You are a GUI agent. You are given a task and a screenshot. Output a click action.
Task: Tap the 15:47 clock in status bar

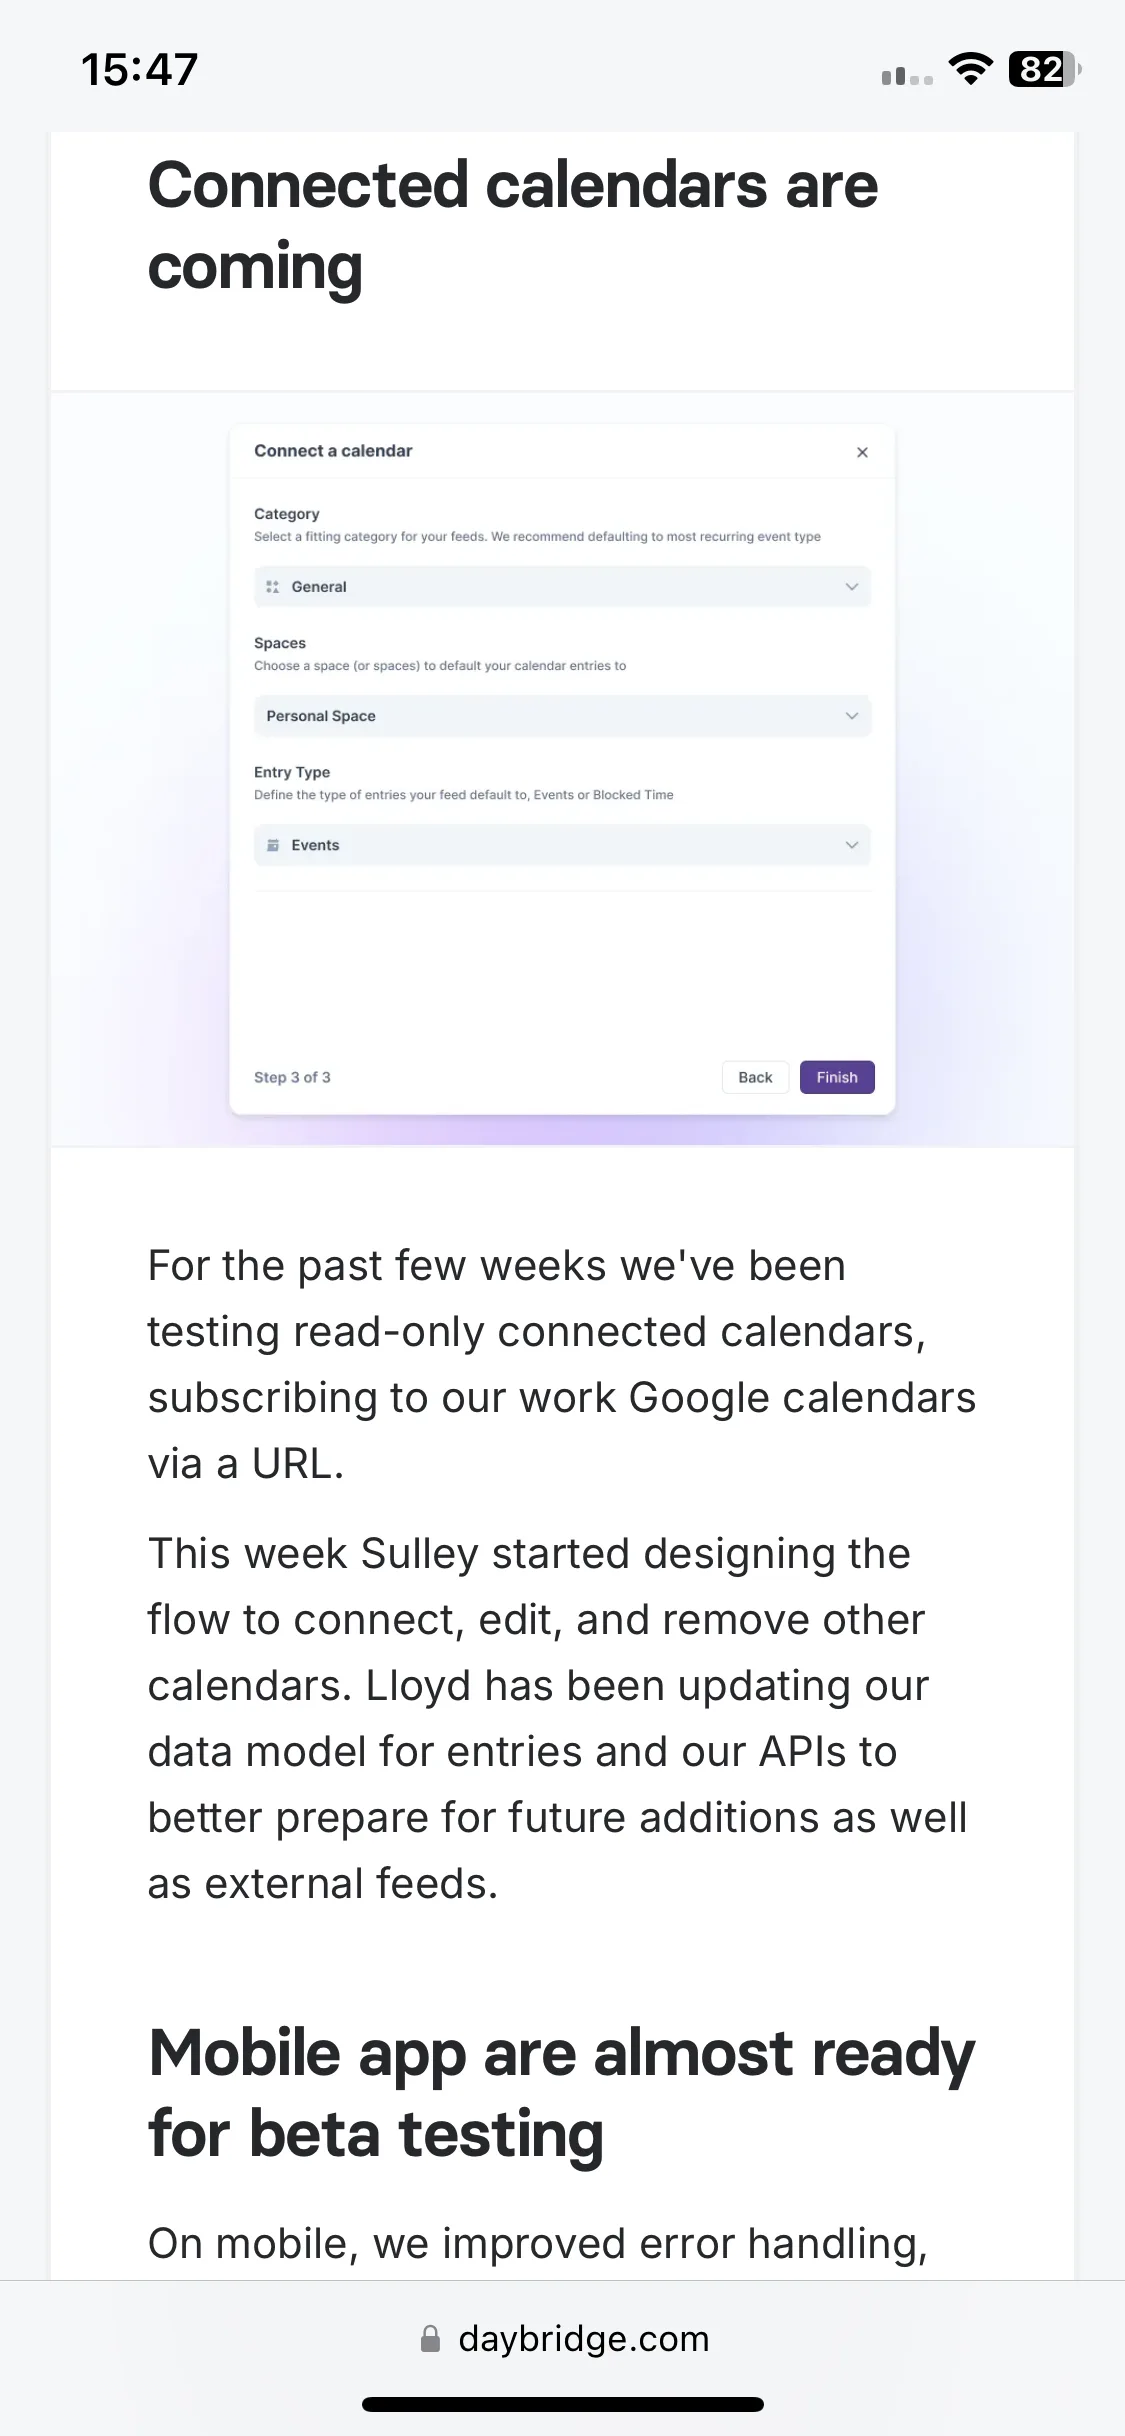coord(139,70)
